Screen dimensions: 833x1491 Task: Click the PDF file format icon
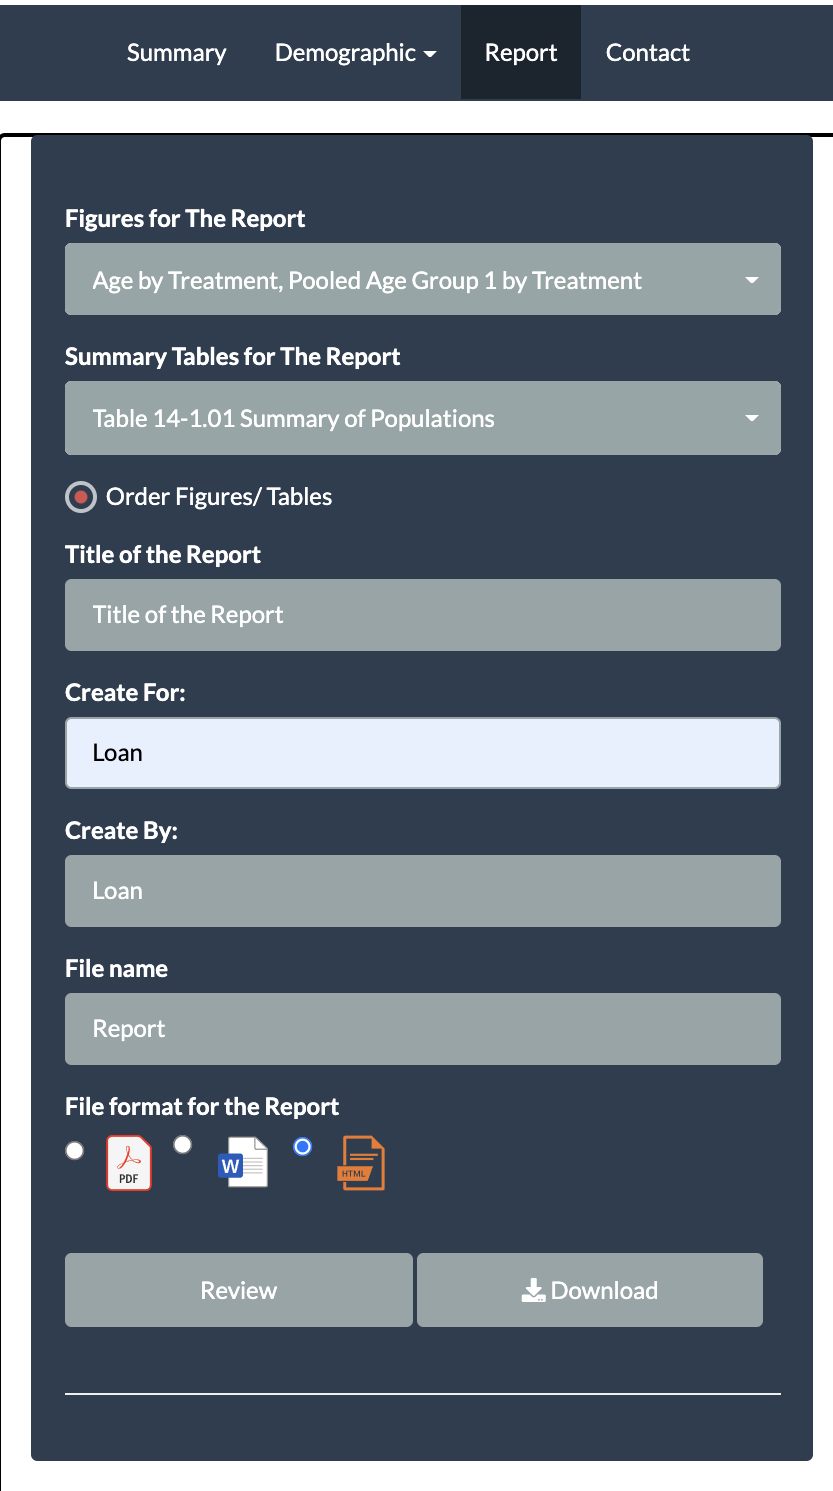pos(128,1162)
